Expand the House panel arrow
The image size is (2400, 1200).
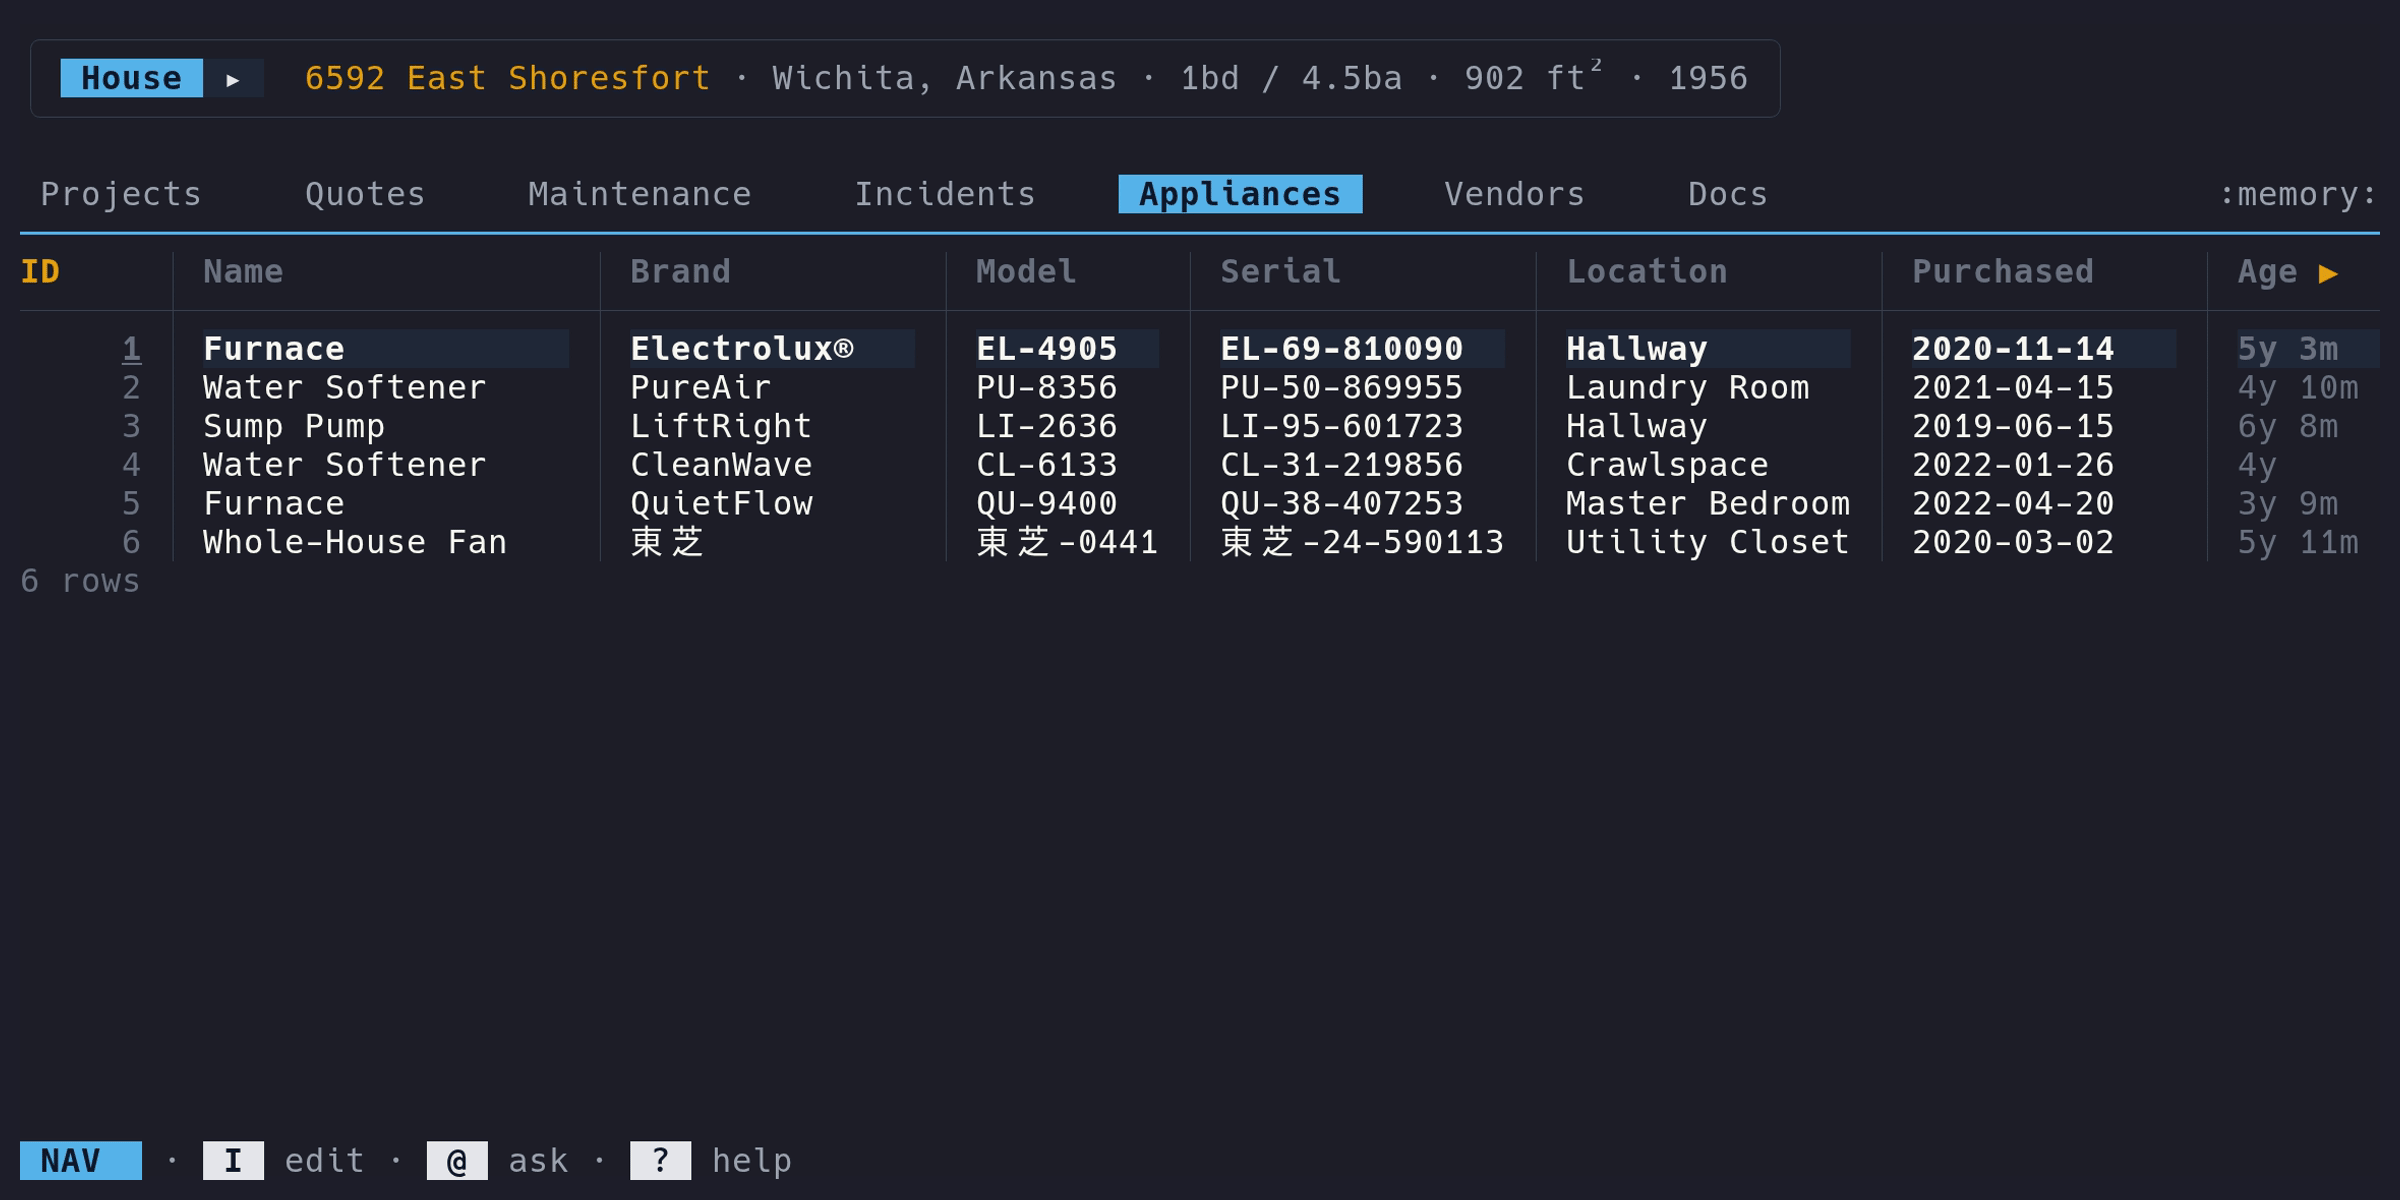click(x=233, y=79)
